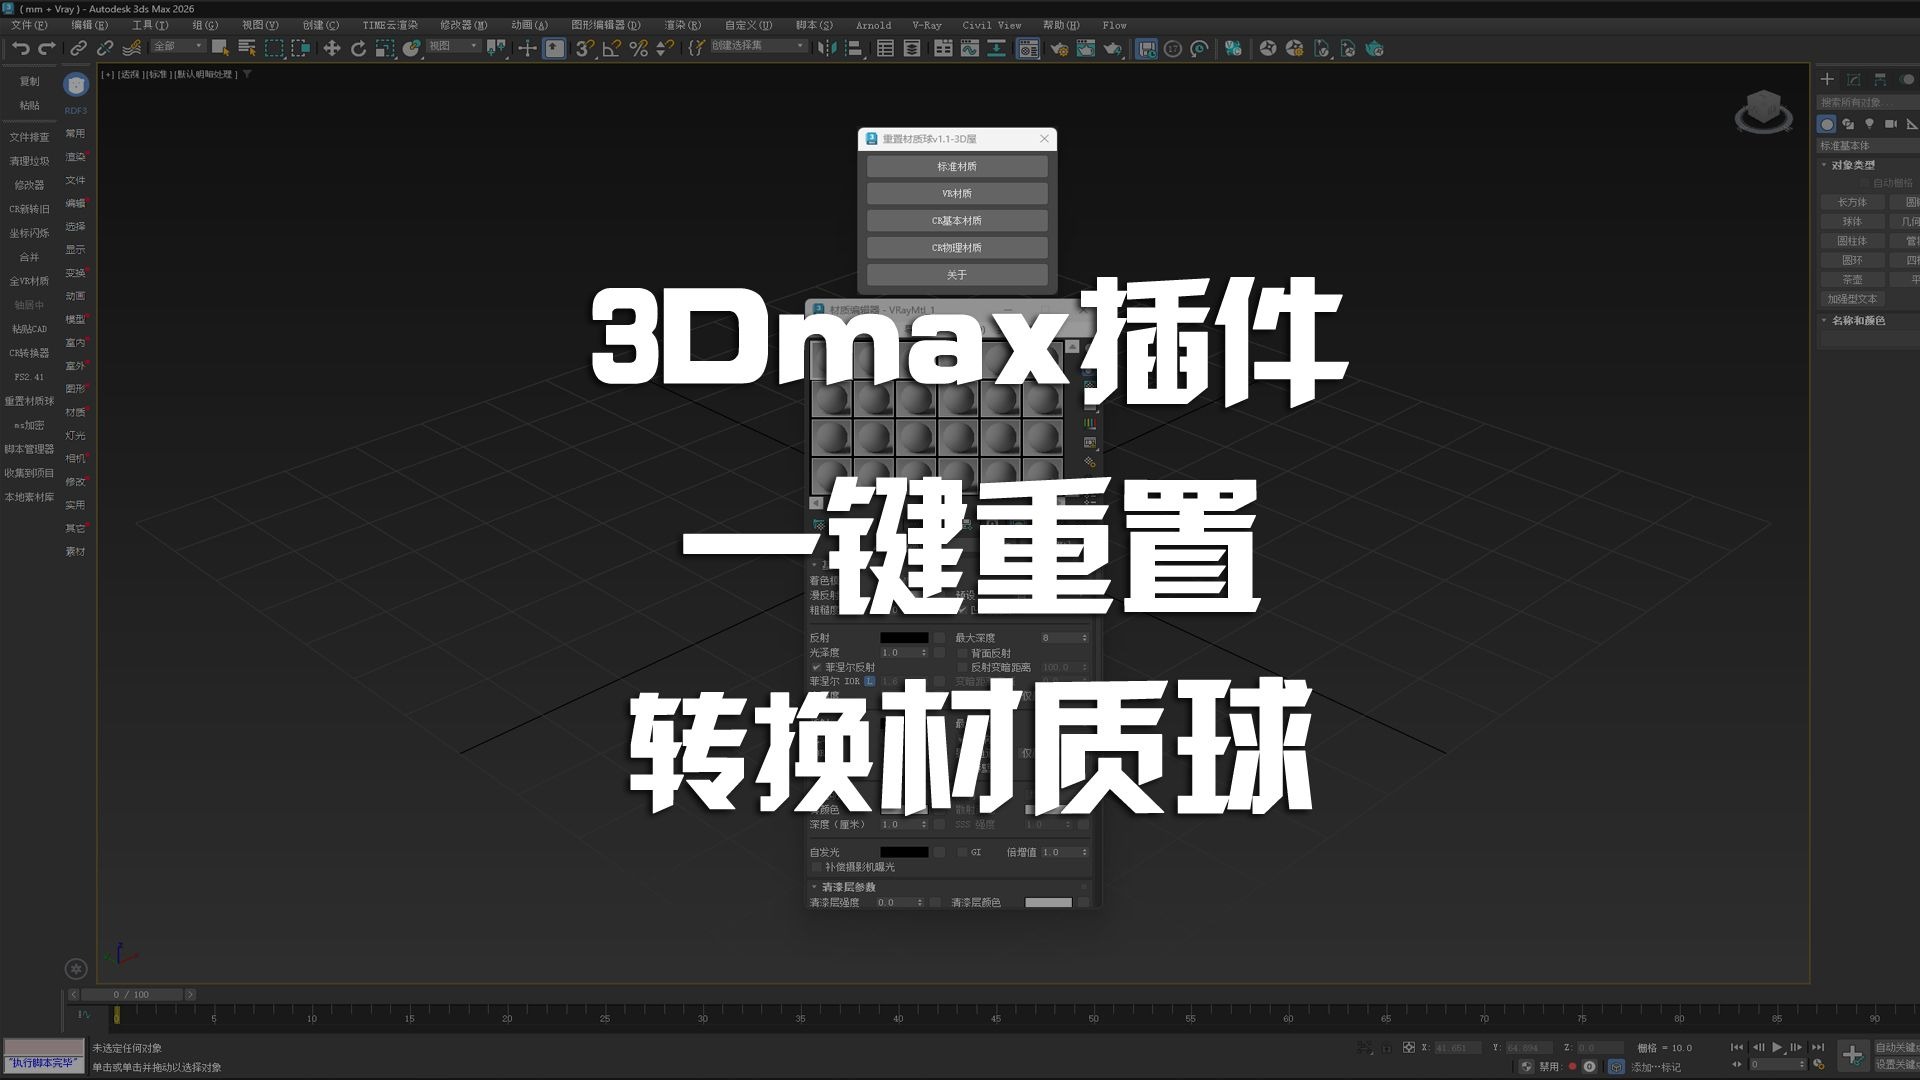1920x1080 pixels.
Task: Select the Select and Move tool
Action: coord(332,47)
